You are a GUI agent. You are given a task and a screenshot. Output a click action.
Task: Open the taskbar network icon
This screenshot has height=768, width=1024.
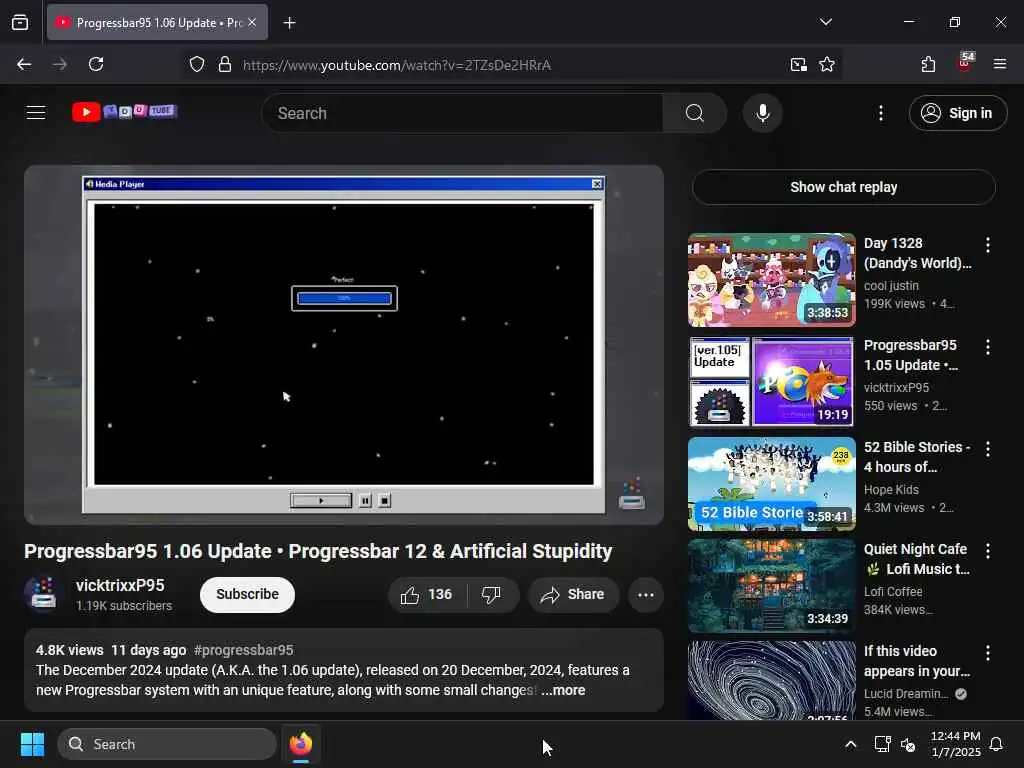(882, 744)
